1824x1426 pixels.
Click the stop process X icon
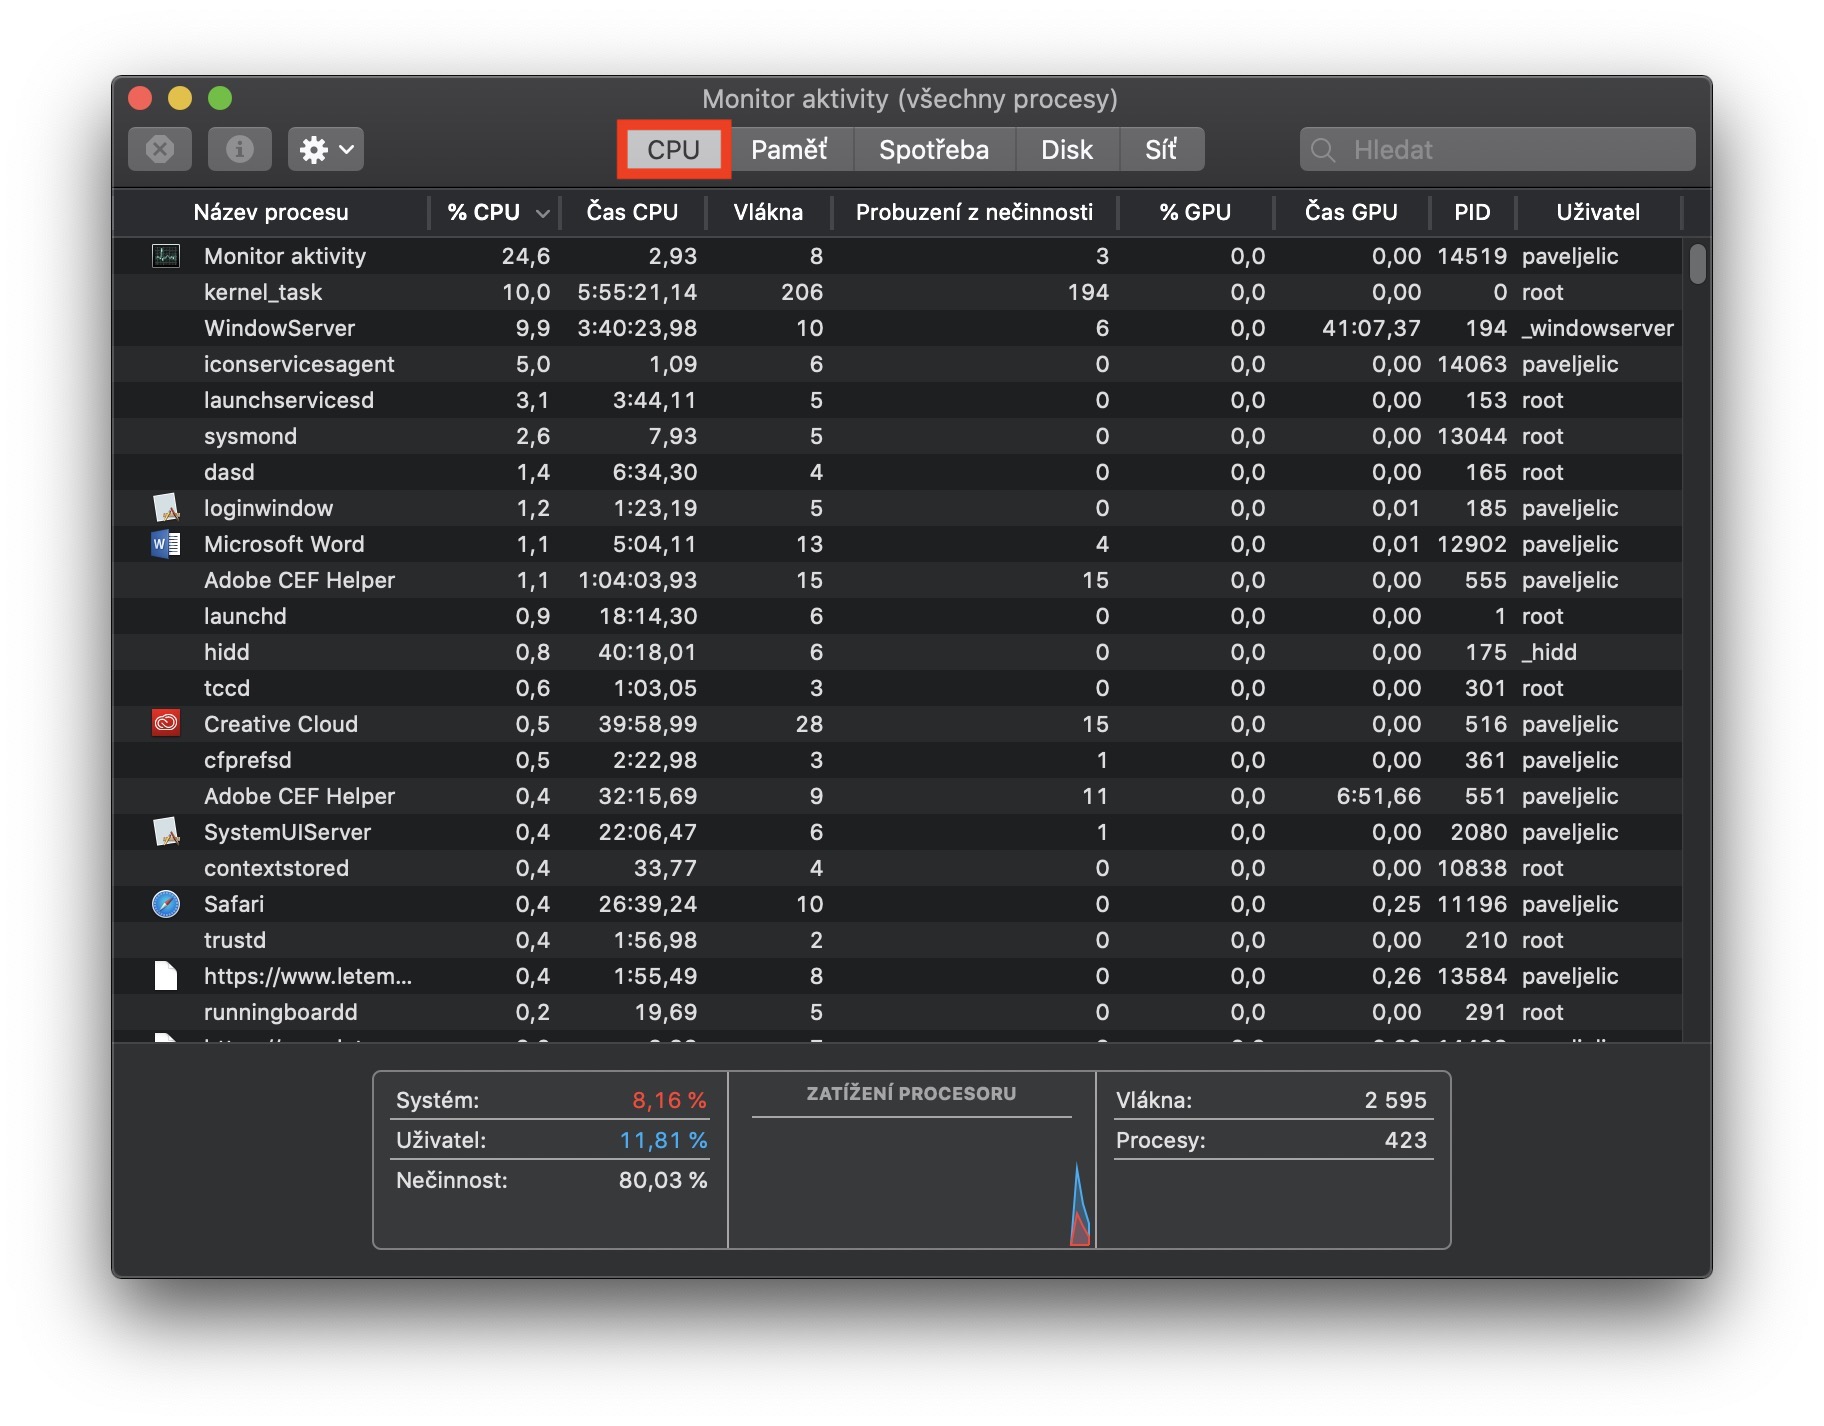(x=160, y=150)
